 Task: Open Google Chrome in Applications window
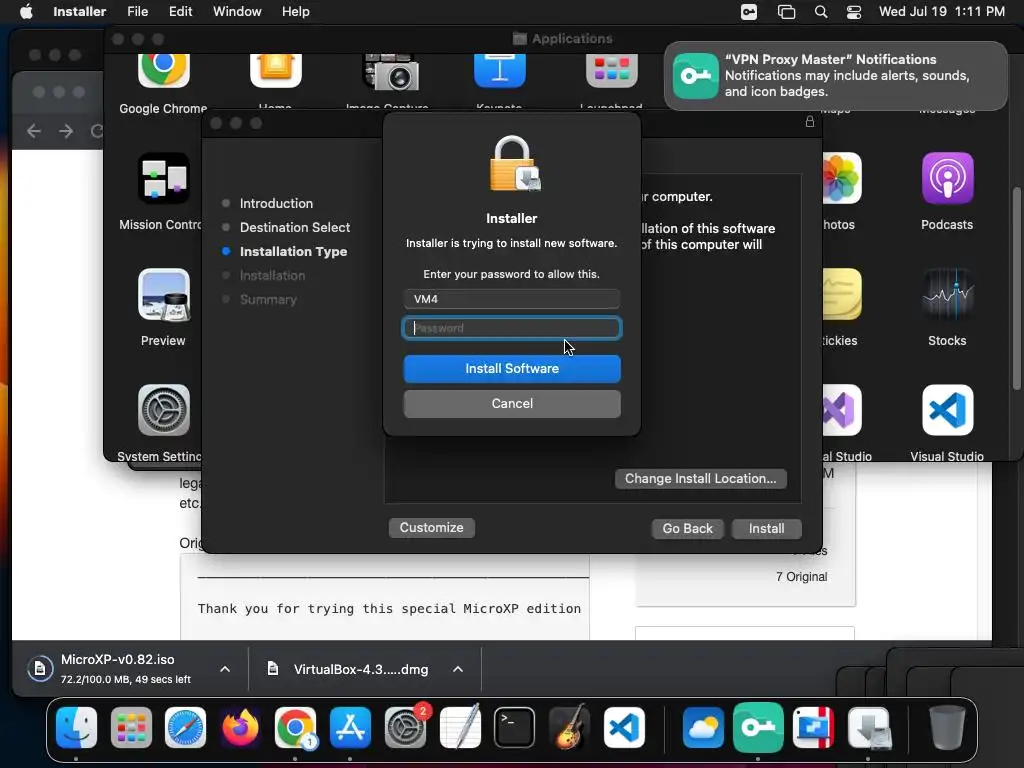[163, 70]
